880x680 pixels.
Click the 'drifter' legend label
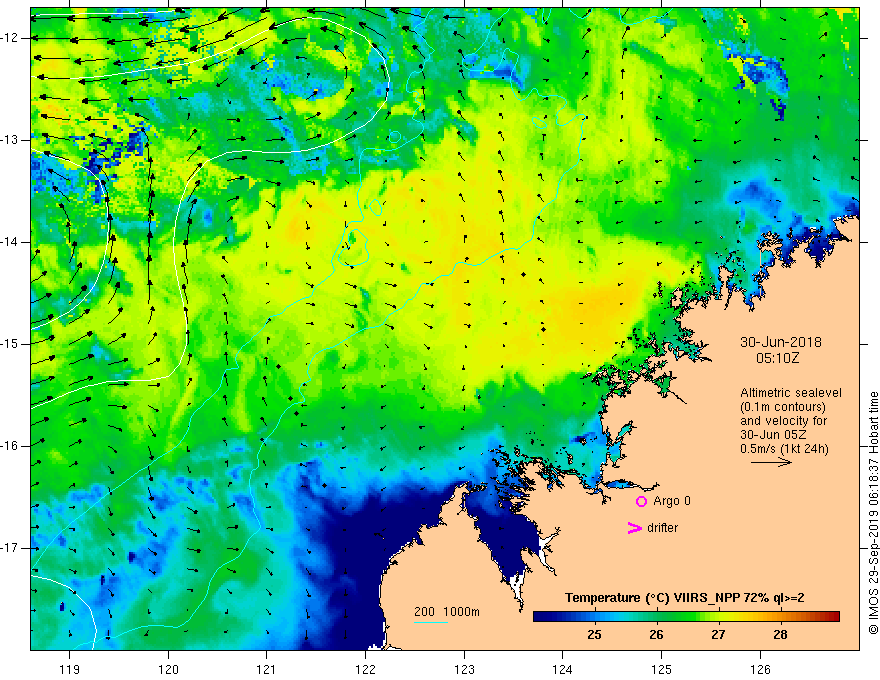662,528
